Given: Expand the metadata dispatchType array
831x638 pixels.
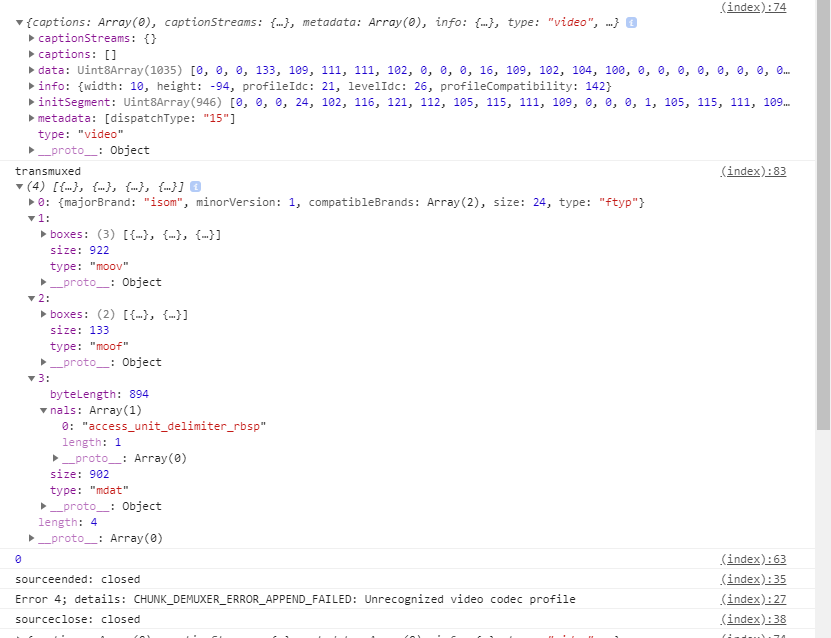Looking at the screenshot, I should coord(32,117).
